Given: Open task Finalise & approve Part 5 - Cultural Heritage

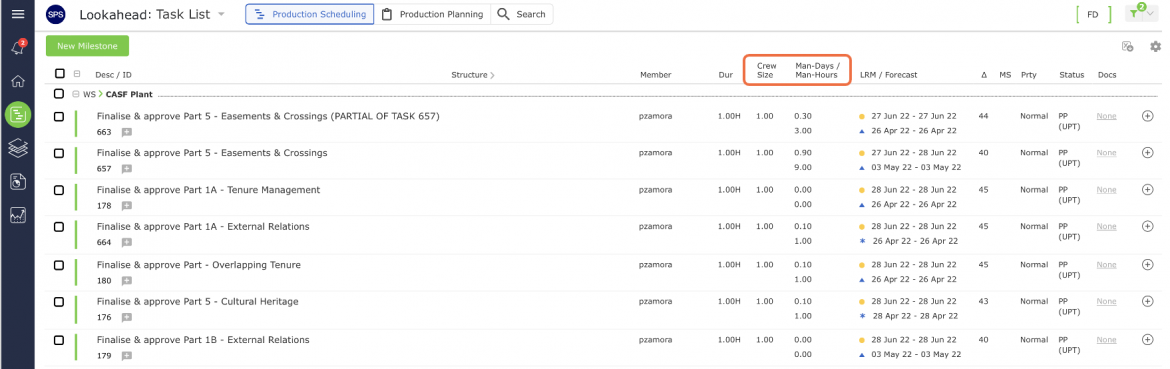Looking at the screenshot, I should point(198,302).
